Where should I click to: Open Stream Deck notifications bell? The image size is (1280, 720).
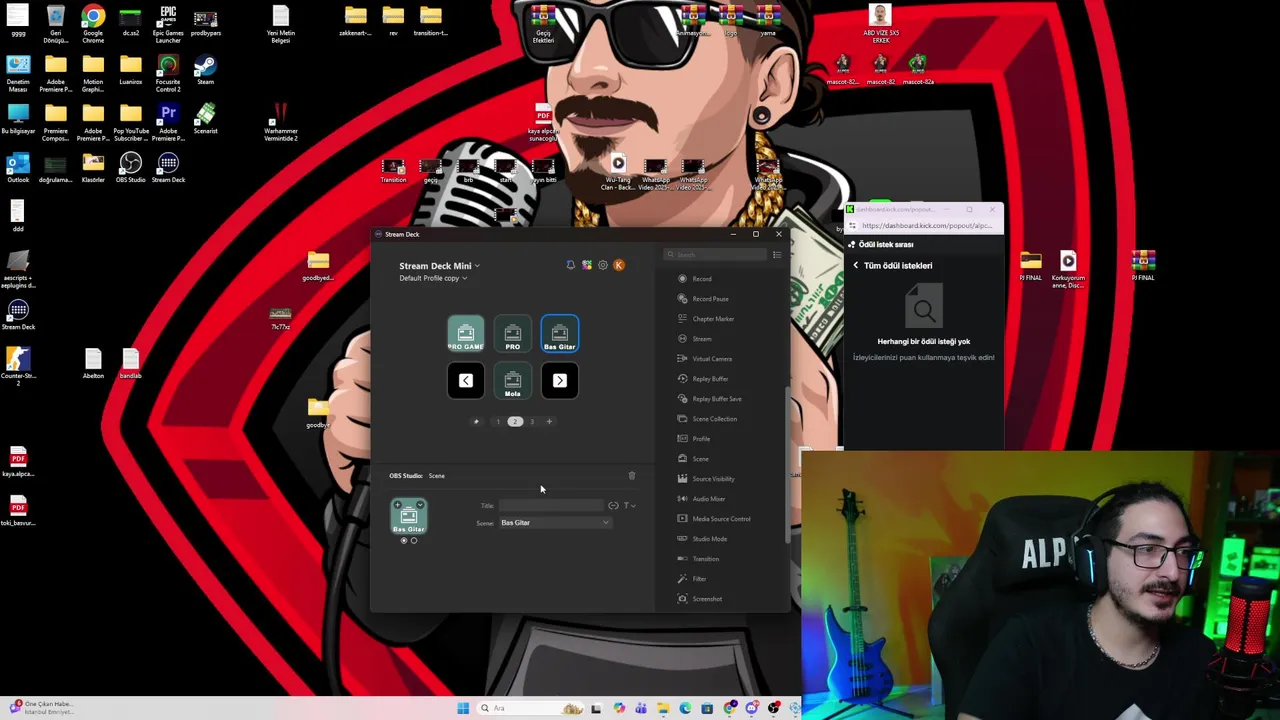pyautogui.click(x=571, y=265)
